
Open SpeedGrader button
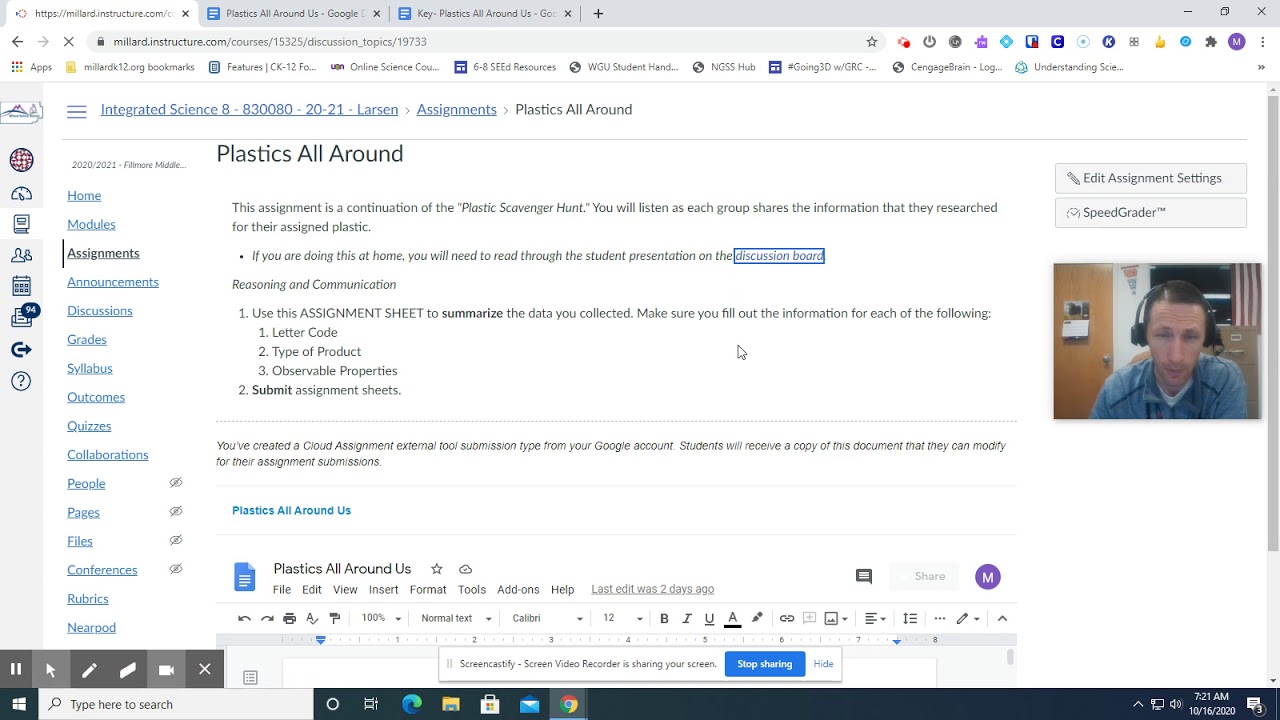[1151, 212]
